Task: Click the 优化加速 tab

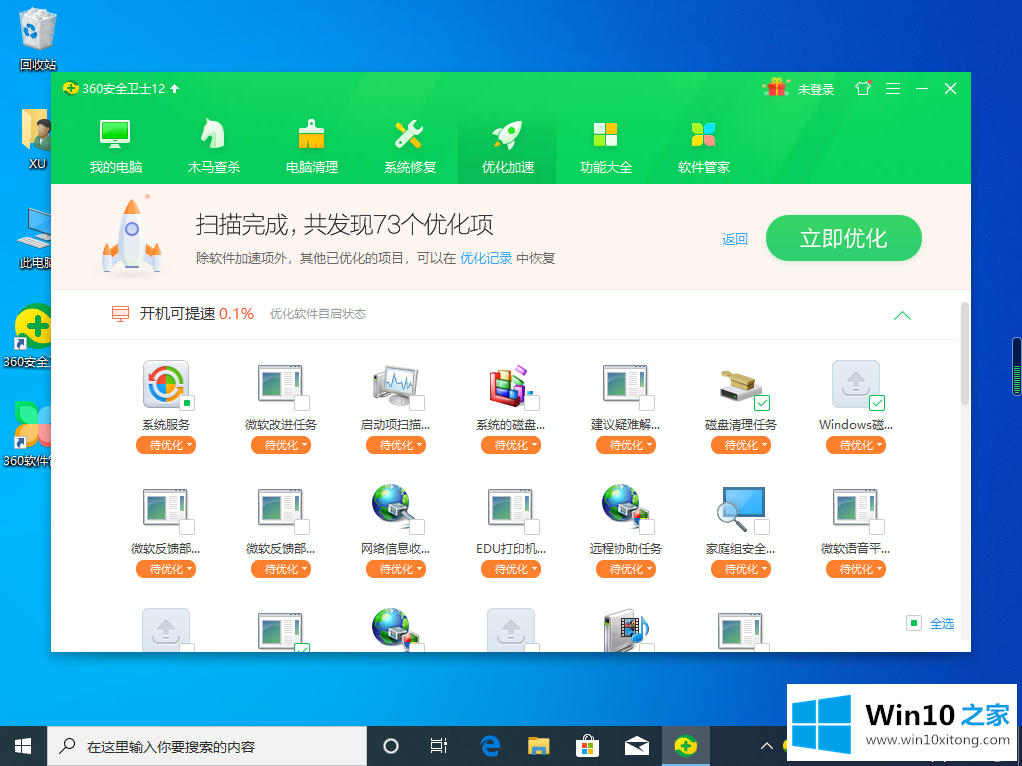Action: (x=507, y=147)
